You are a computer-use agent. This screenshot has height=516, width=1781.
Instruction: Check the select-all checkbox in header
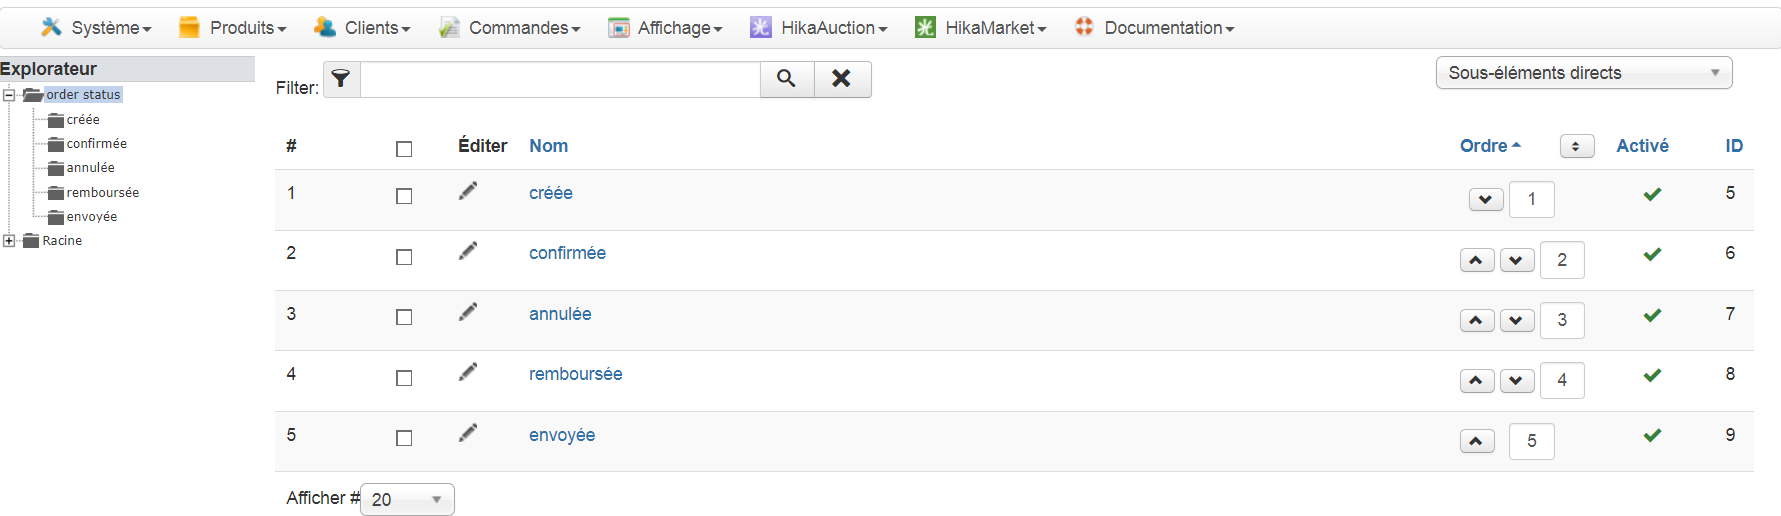(x=404, y=149)
